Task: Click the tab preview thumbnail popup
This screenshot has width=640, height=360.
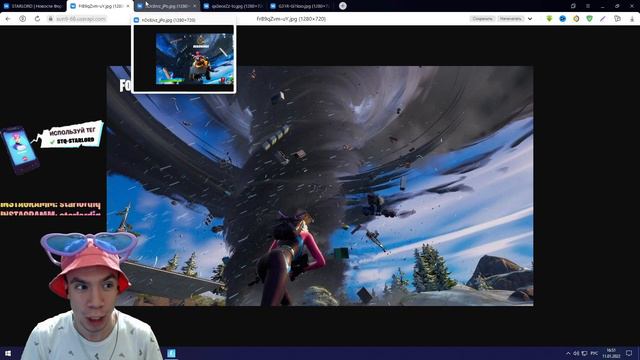Action: [x=184, y=54]
